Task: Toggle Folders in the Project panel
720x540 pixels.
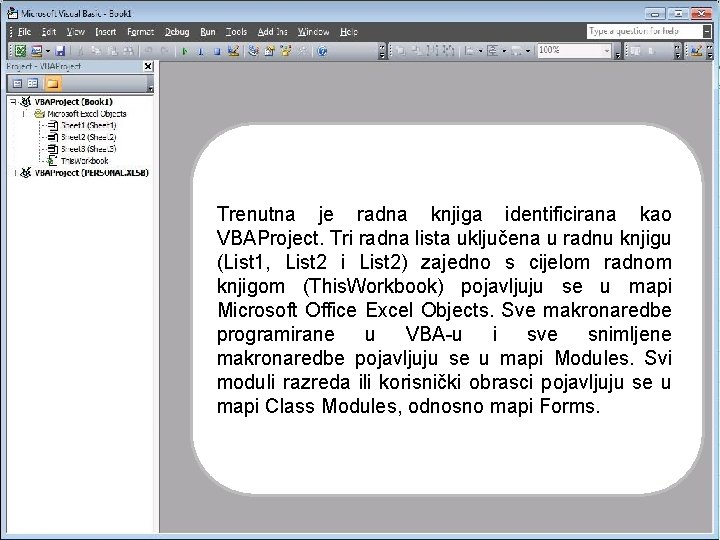Action: 52,84
